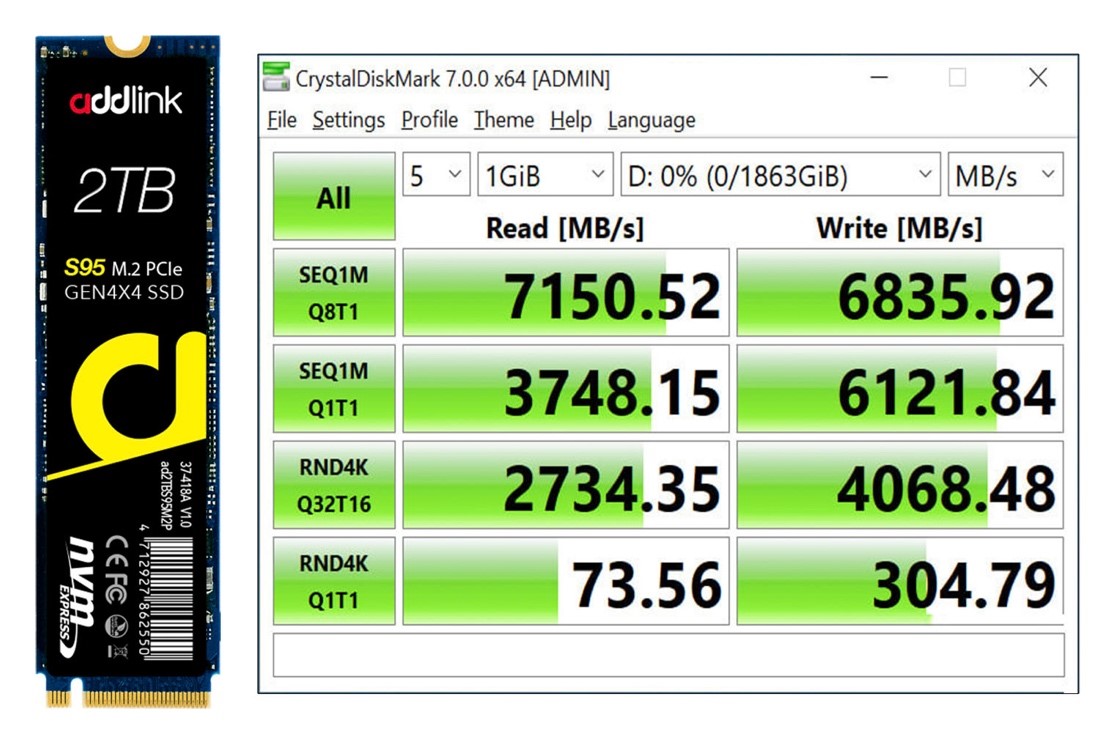Screen dimensions: 1100x733
Task: Open the Language menu
Action: (651, 120)
